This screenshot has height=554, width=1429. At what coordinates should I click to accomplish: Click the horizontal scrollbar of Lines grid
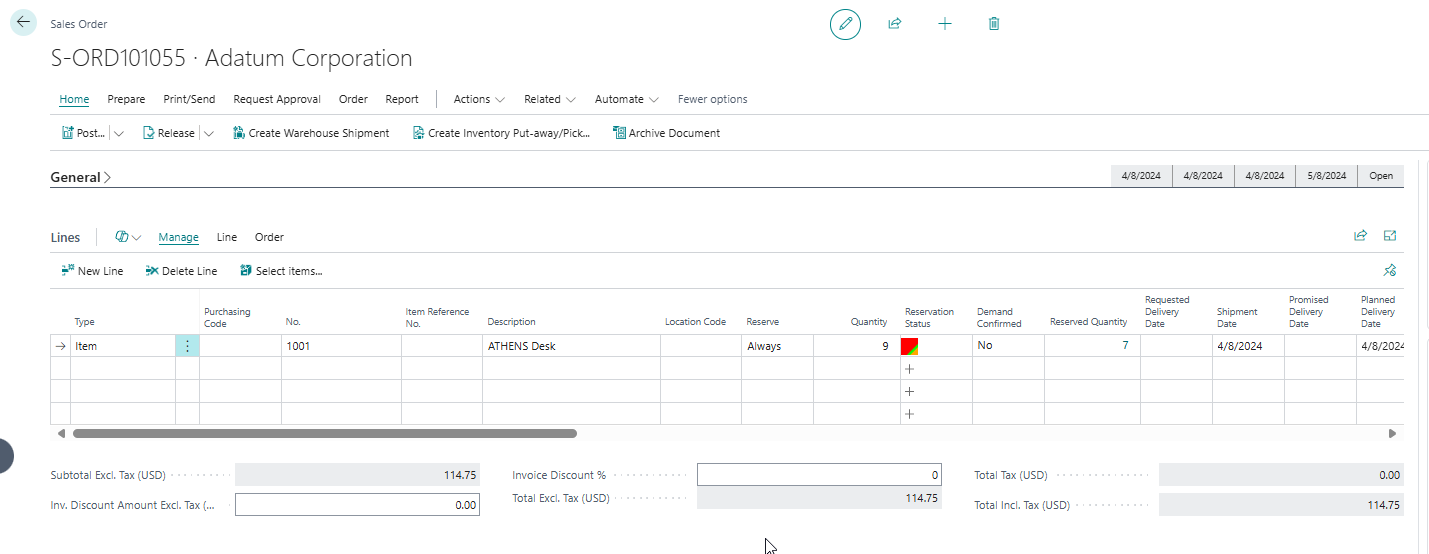coord(325,434)
